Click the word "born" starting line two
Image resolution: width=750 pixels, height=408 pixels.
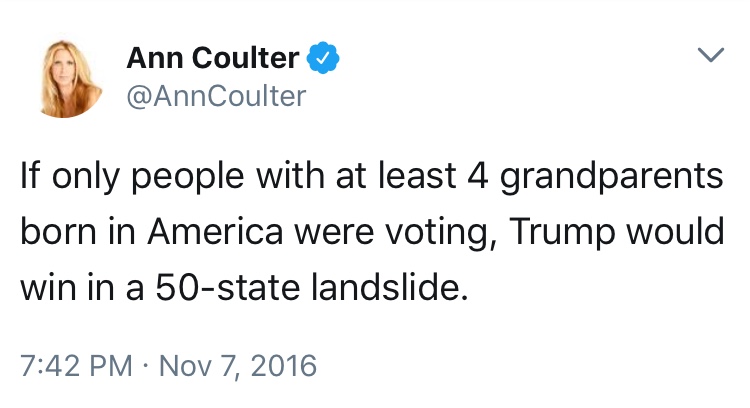58,231
